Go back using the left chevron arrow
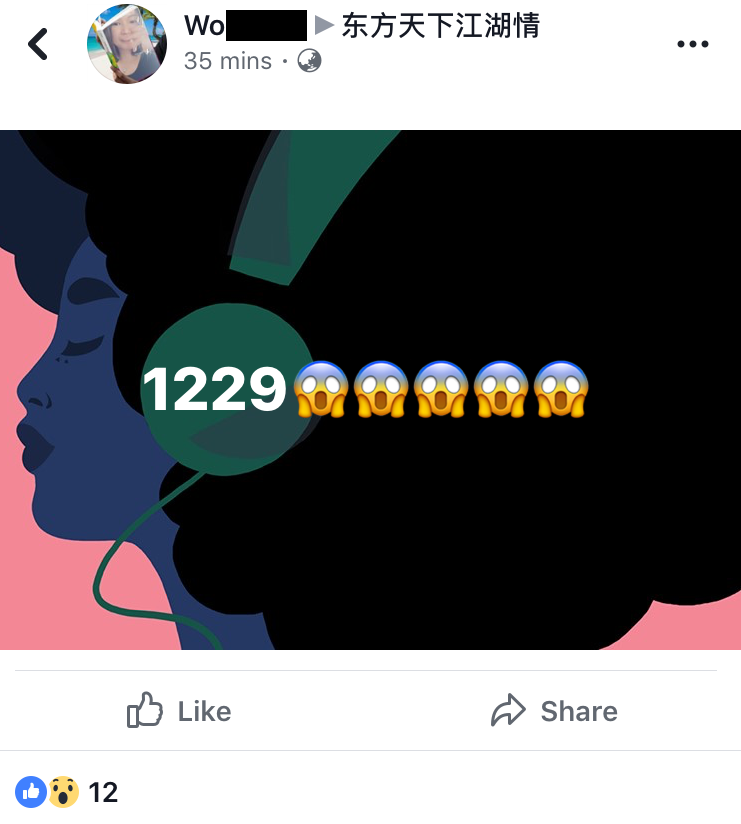741x824 pixels. [x=38, y=44]
